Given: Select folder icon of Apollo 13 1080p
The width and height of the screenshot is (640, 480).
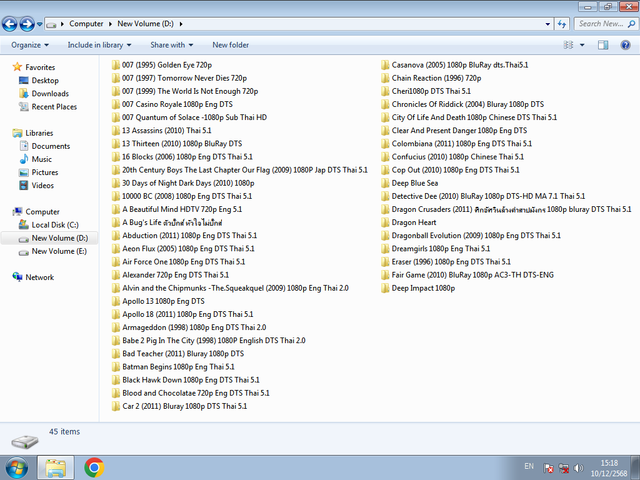Looking at the screenshot, I should (116, 301).
